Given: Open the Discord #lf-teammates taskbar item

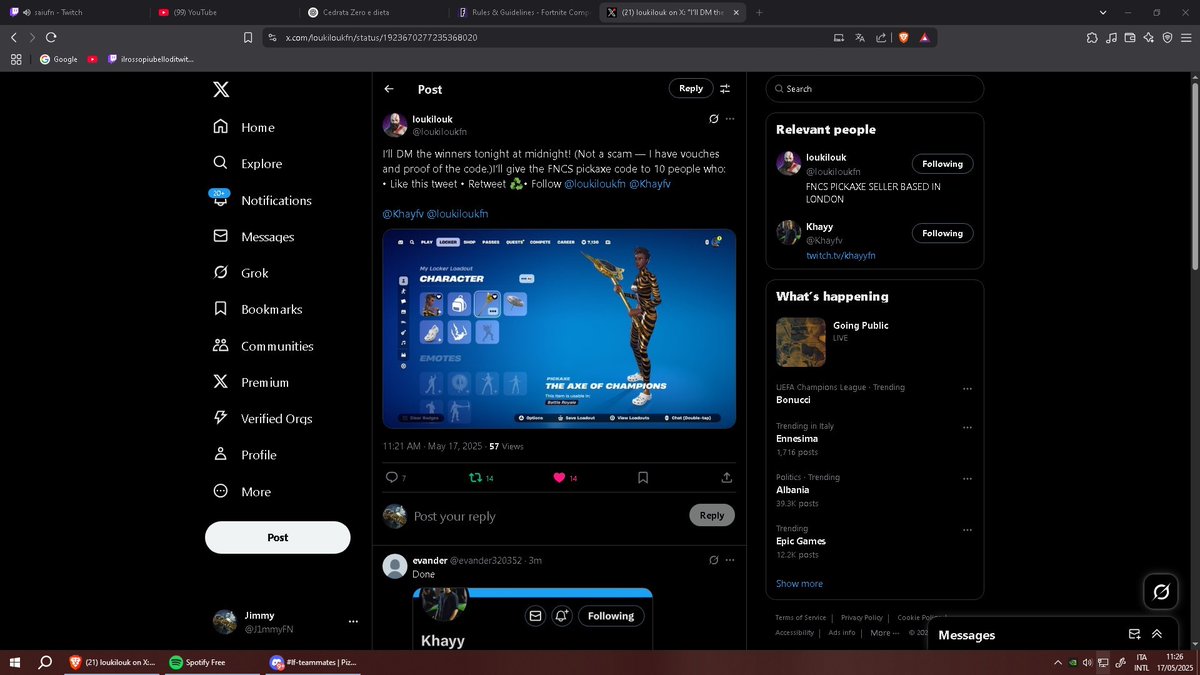Looking at the screenshot, I should click(x=313, y=662).
